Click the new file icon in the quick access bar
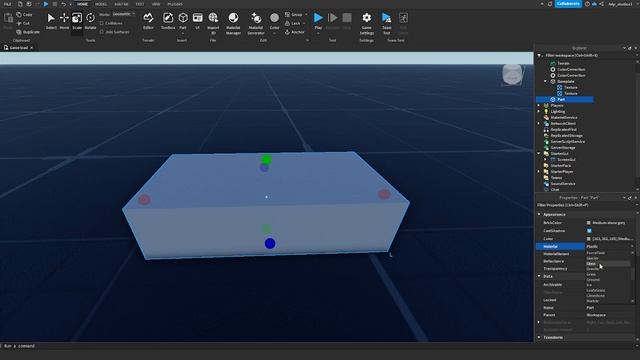640x360 pixels. point(20,4)
